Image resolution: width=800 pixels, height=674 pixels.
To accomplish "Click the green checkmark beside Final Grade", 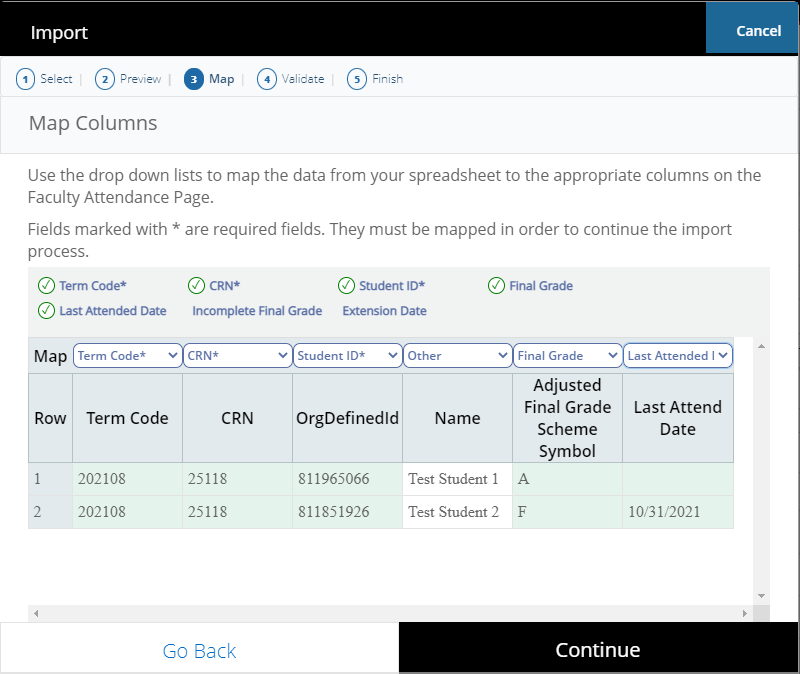I will 497,286.
